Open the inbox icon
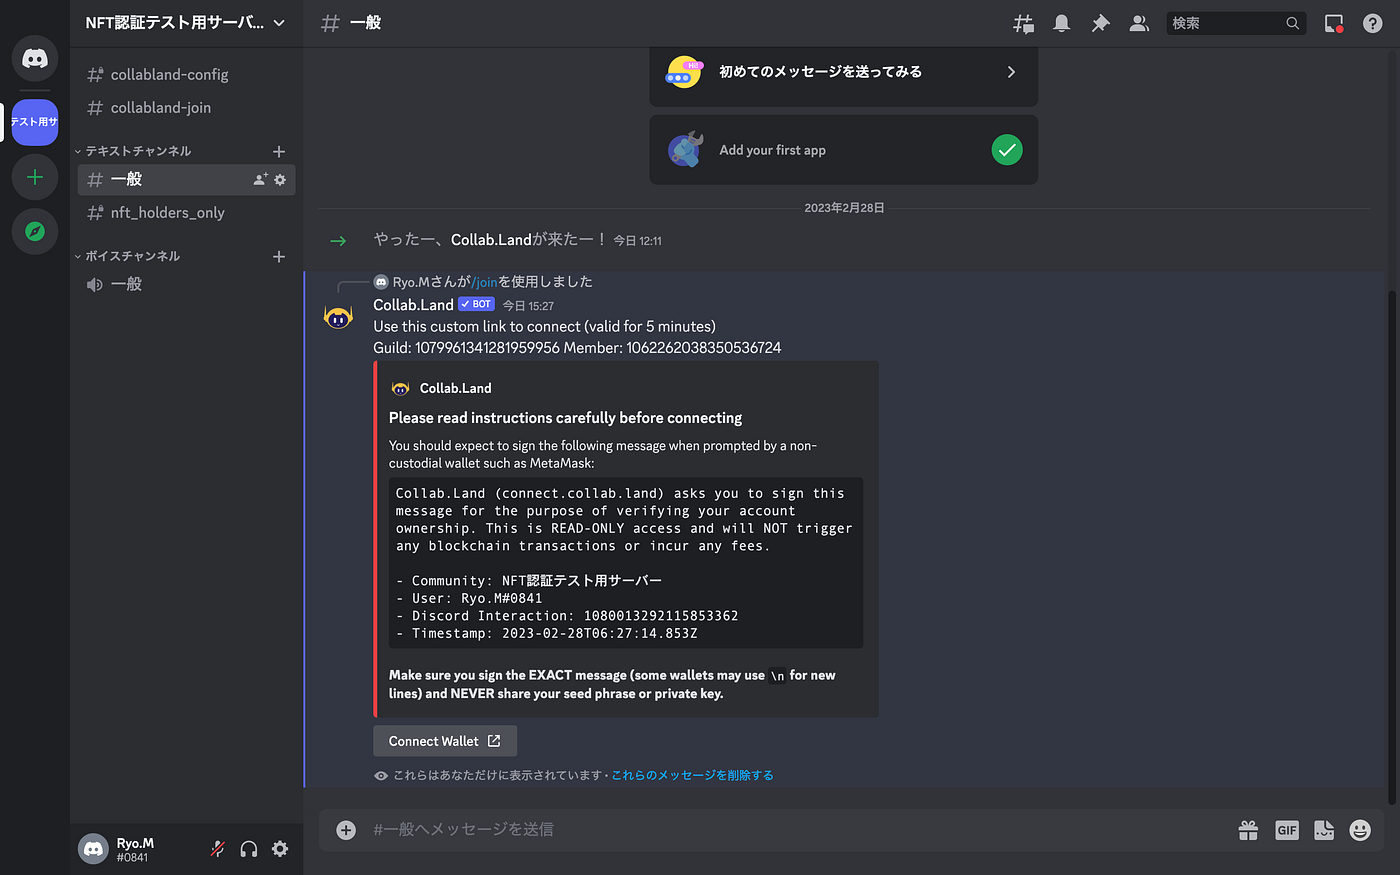 [x=1334, y=23]
